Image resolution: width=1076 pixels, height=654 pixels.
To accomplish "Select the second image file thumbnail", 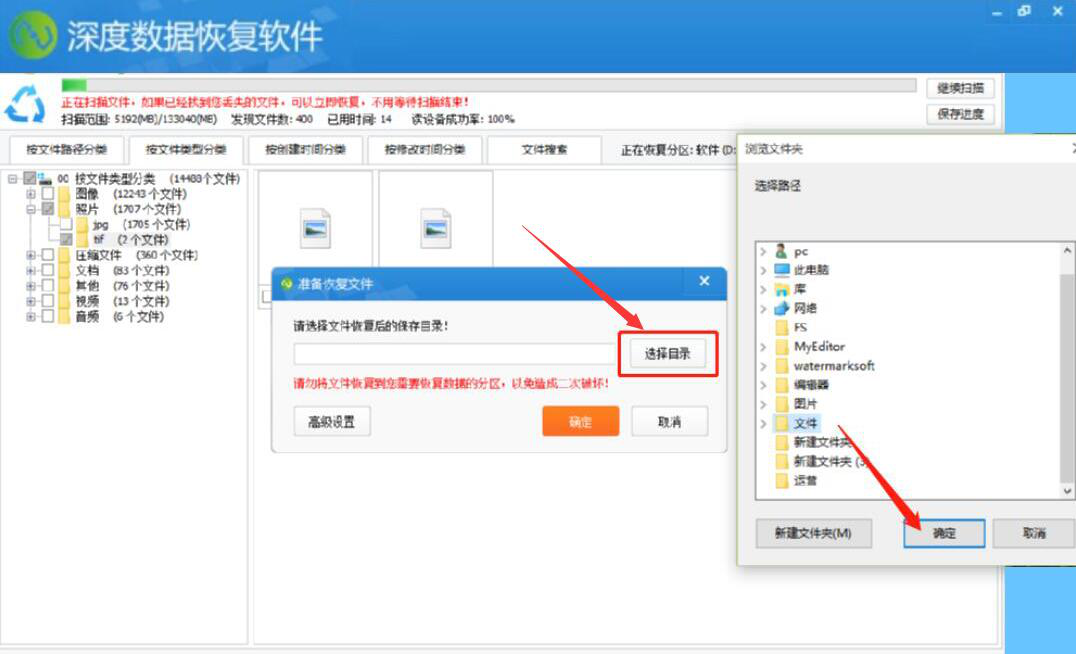I will (436, 228).
